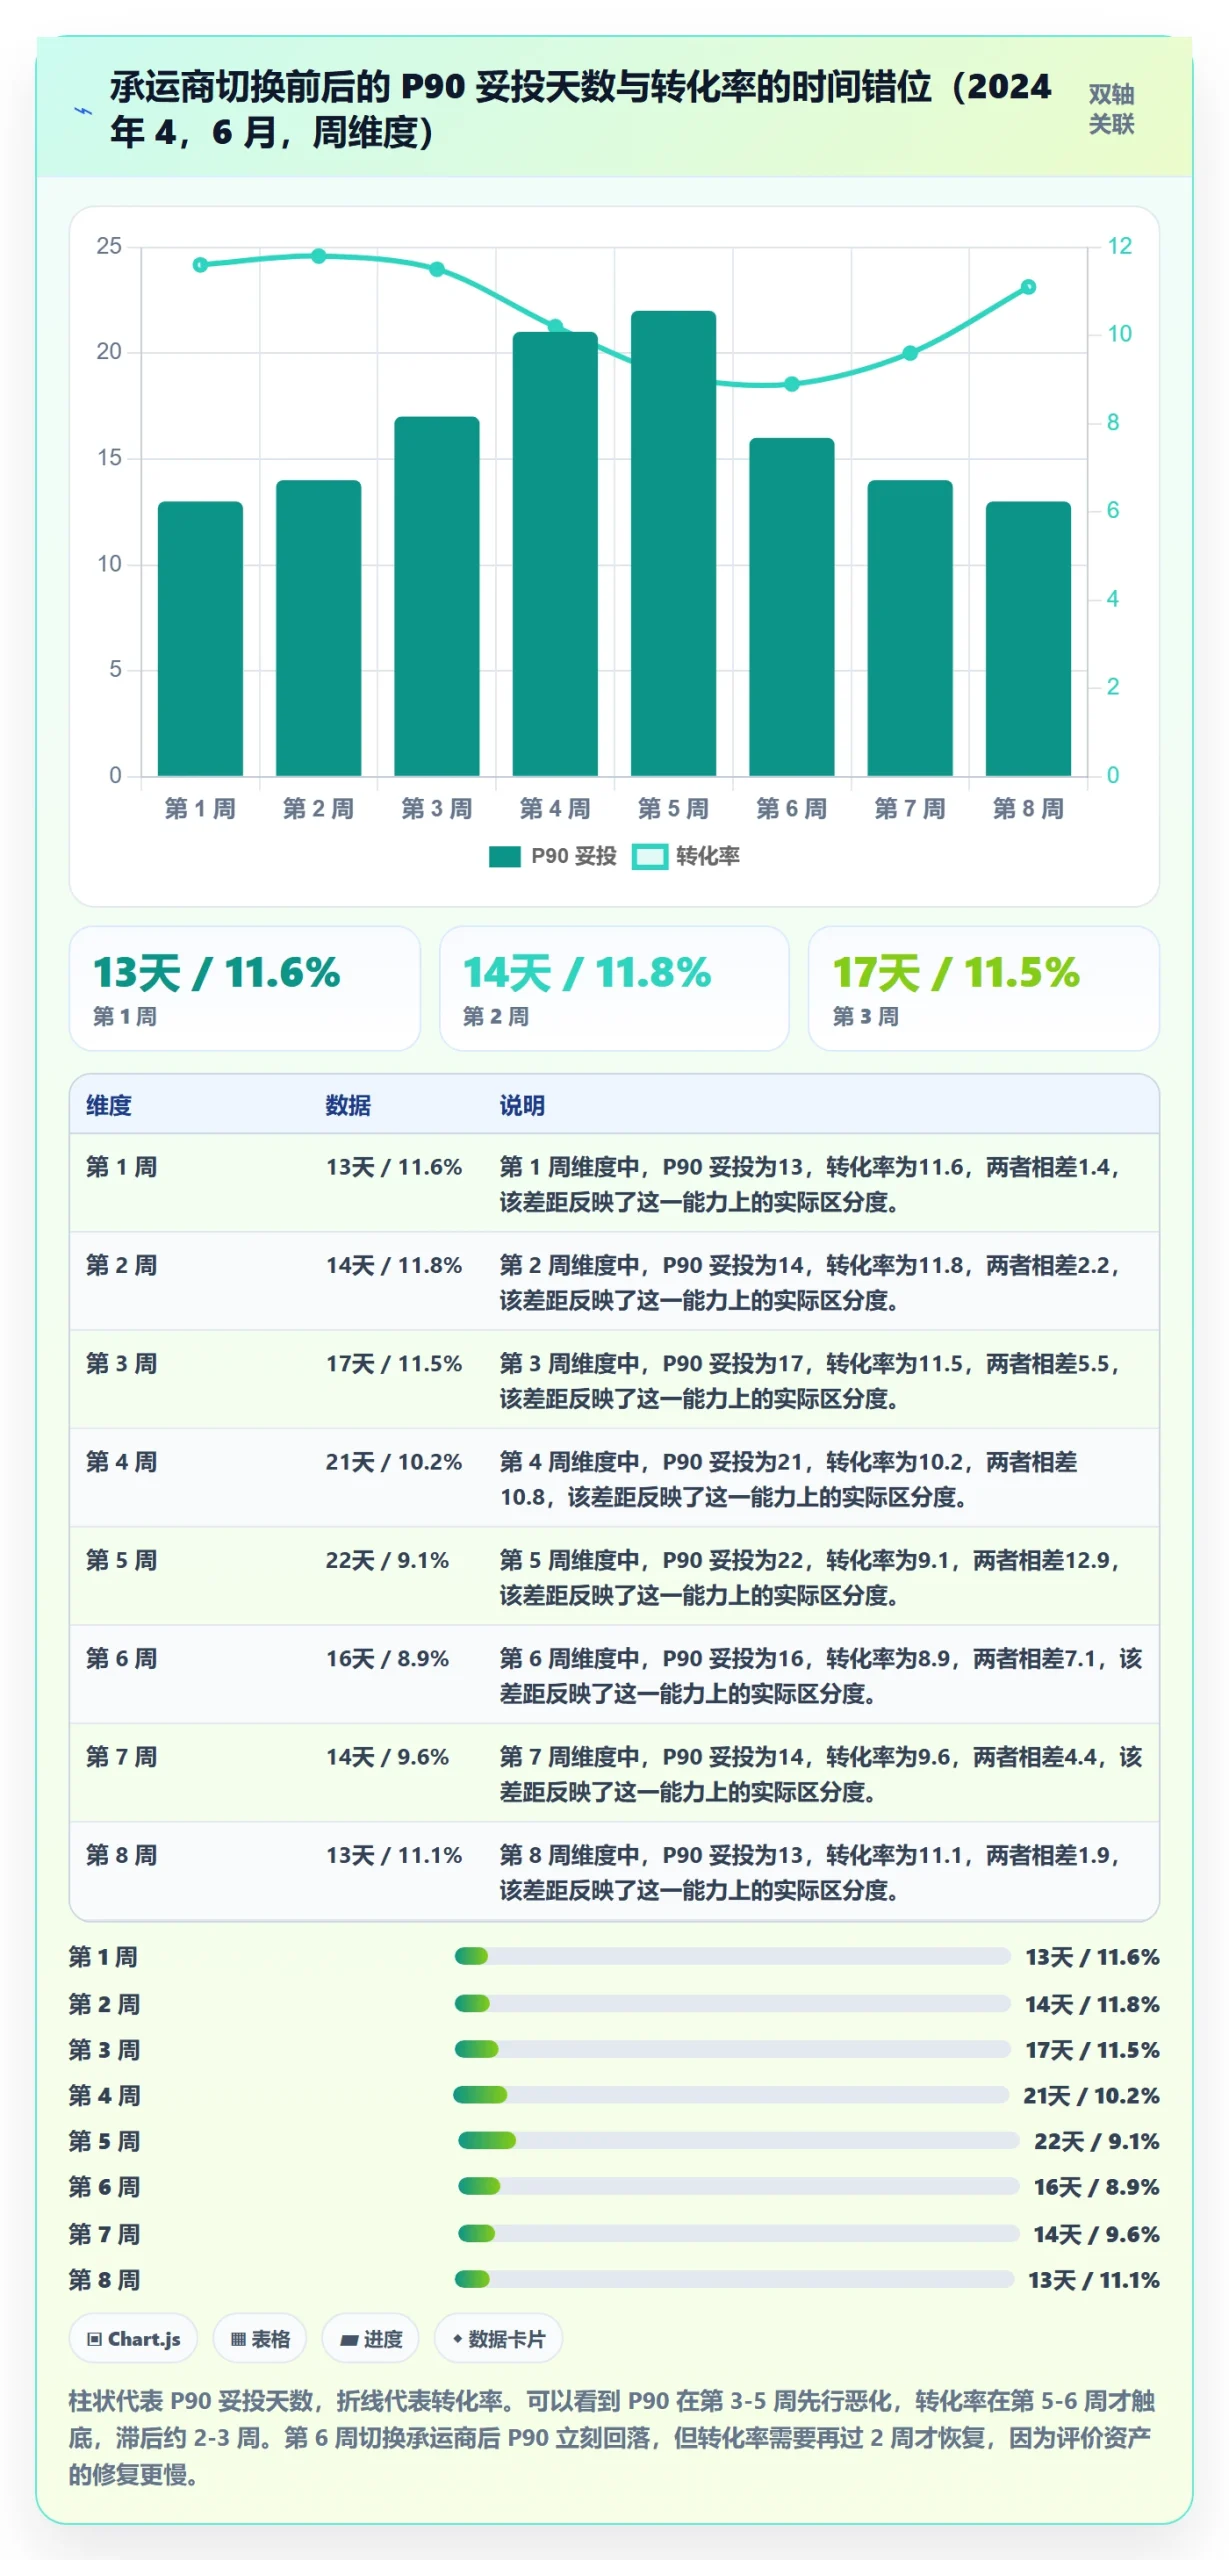Click the tallest bar for 第 5 周
The height and width of the screenshot is (2560, 1229).
673,543
